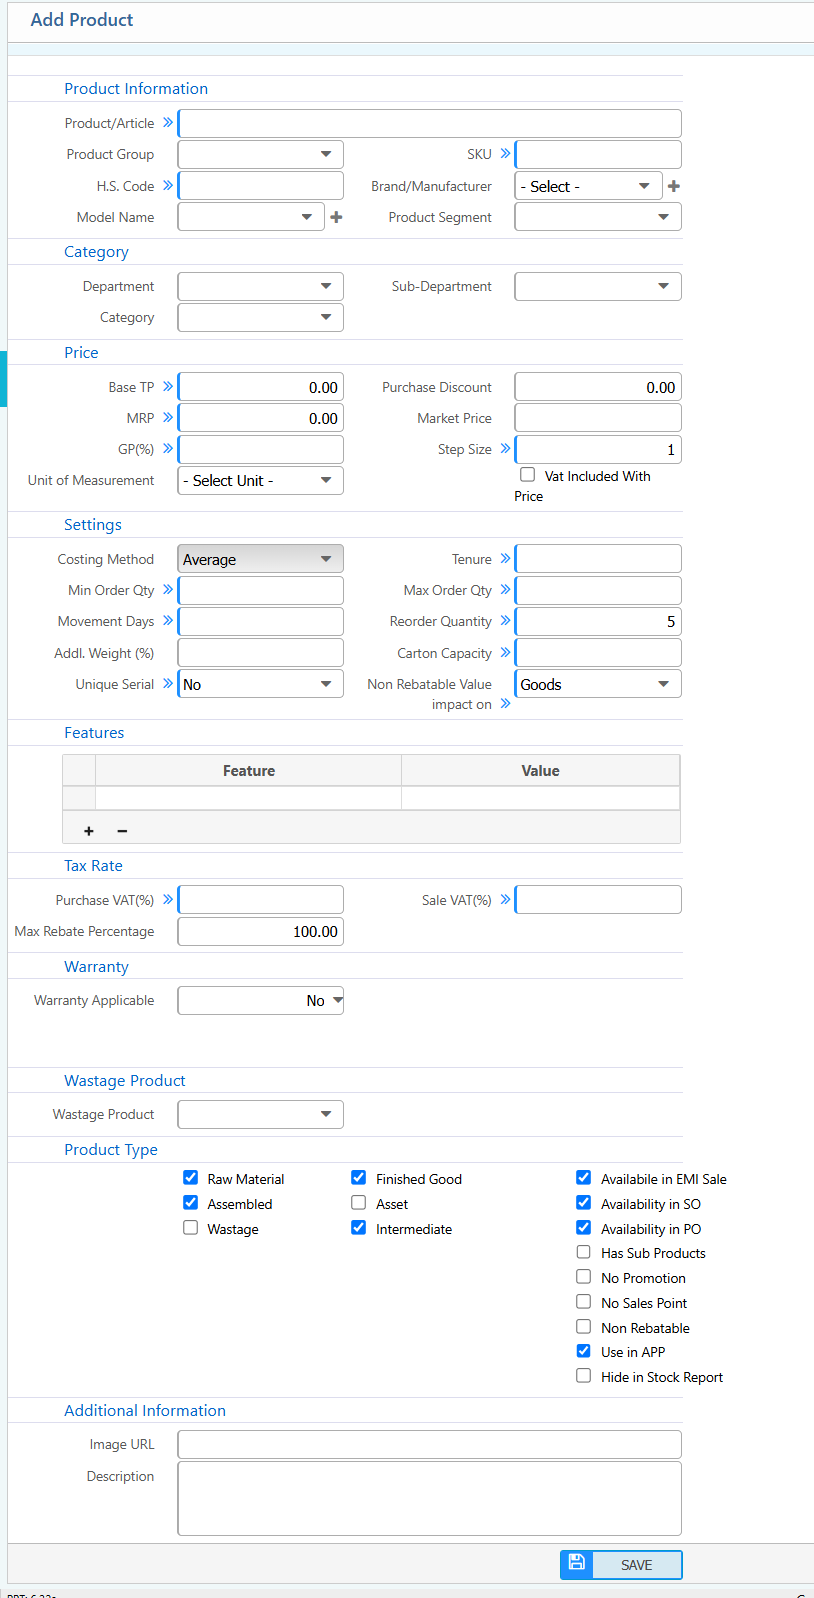Image resolution: width=814 pixels, height=1598 pixels.
Task: Open the Warranty Applicable dropdown
Action: pos(260,1000)
